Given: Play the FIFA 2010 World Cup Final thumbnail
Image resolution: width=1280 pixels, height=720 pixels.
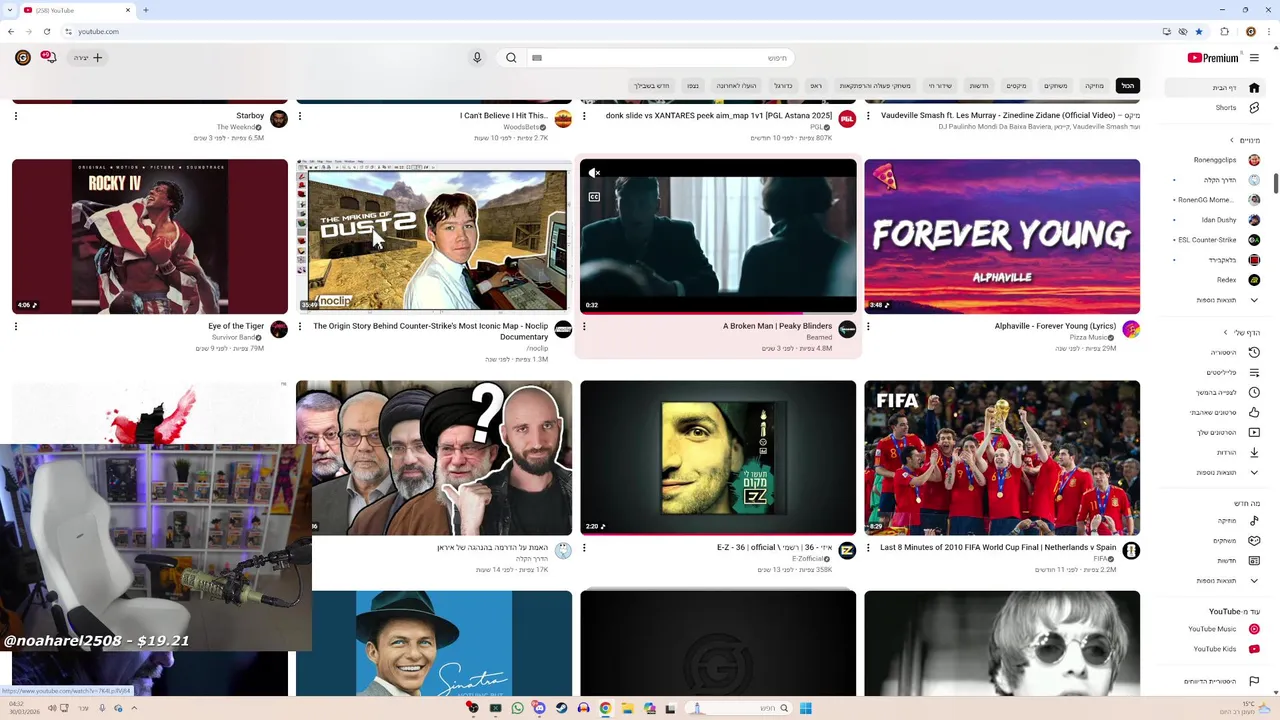Looking at the screenshot, I should pyautogui.click(x=1002, y=458).
